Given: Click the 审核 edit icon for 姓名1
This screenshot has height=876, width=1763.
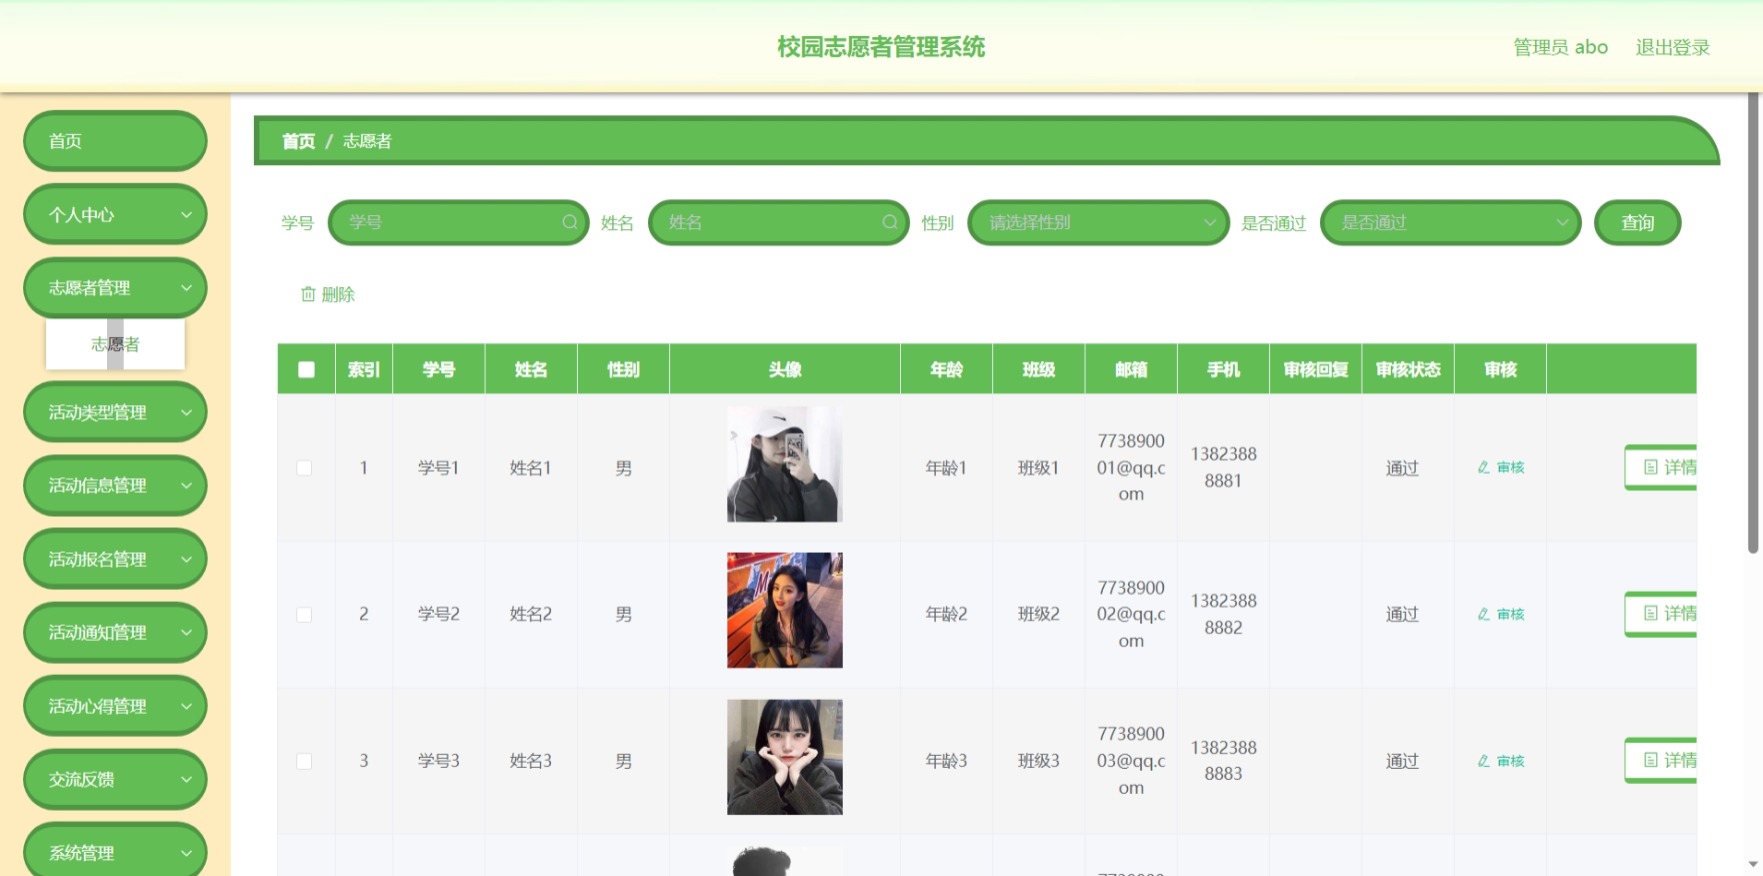Looking at the screenshot, I should pos(1484,467).
